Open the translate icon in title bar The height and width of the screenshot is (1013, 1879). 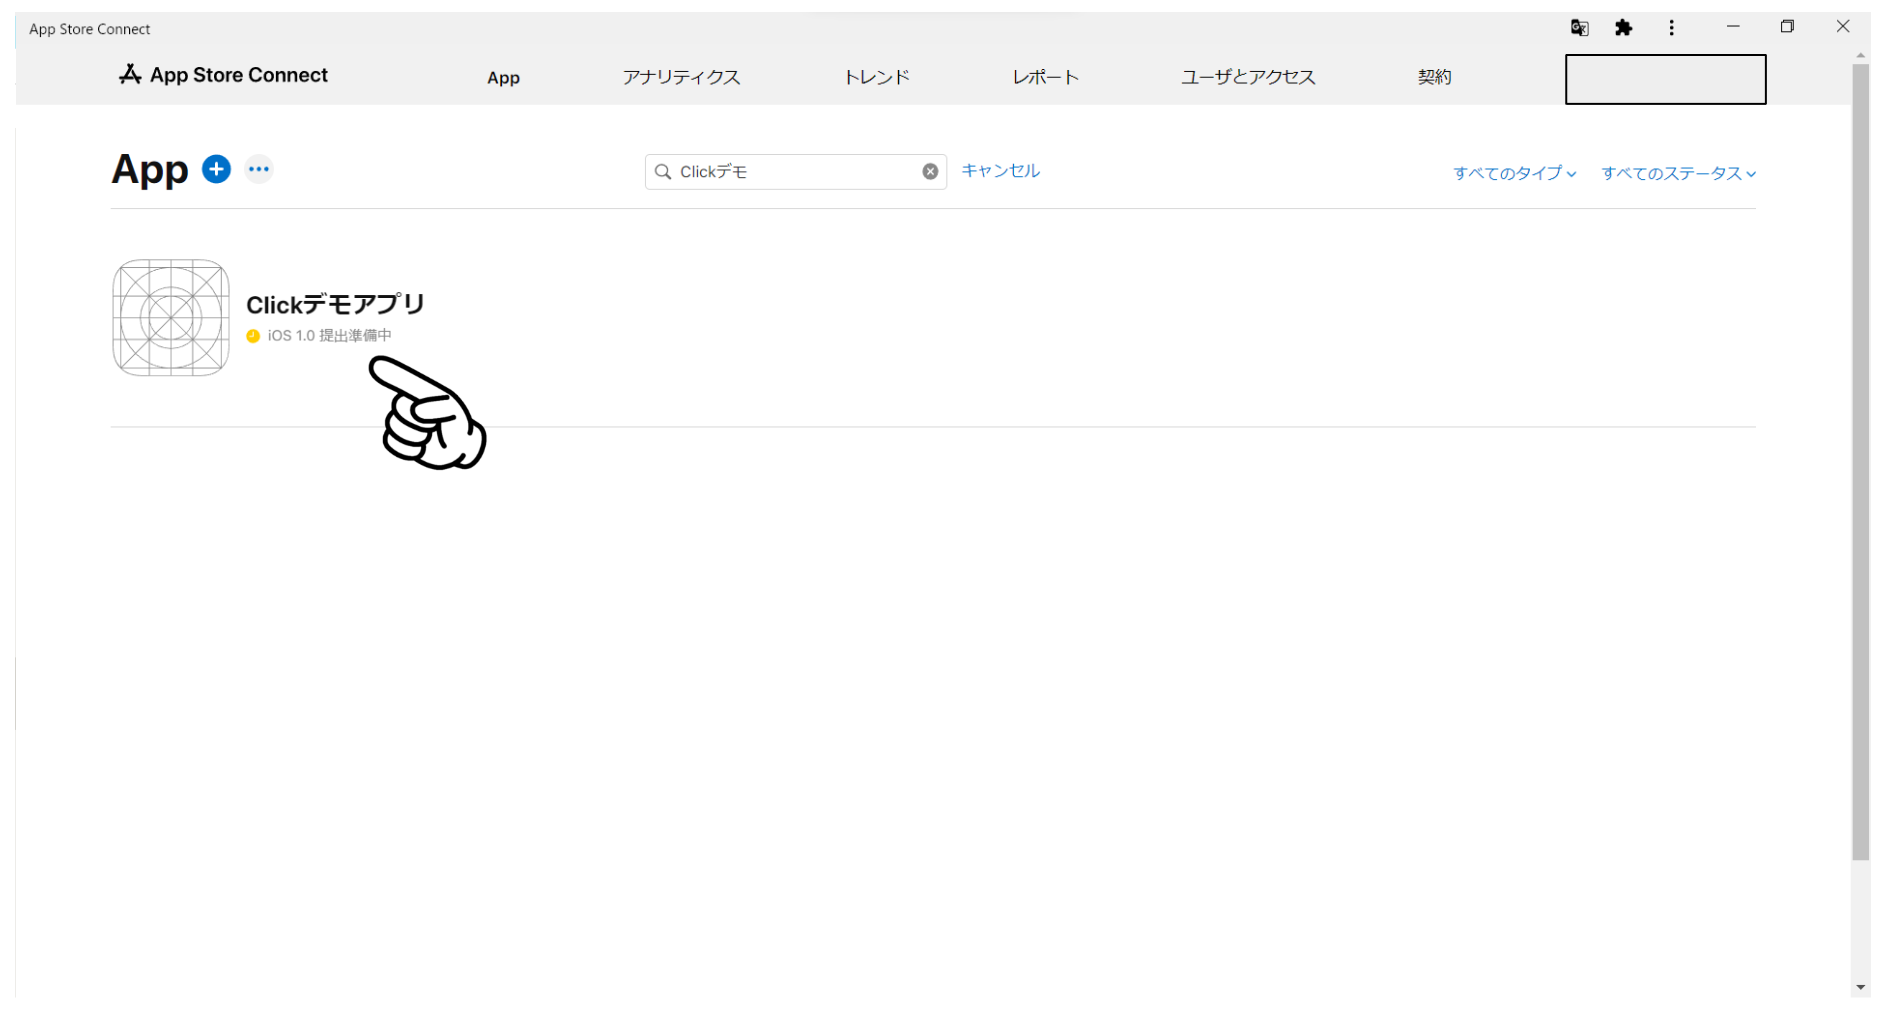pos(1579,28)
